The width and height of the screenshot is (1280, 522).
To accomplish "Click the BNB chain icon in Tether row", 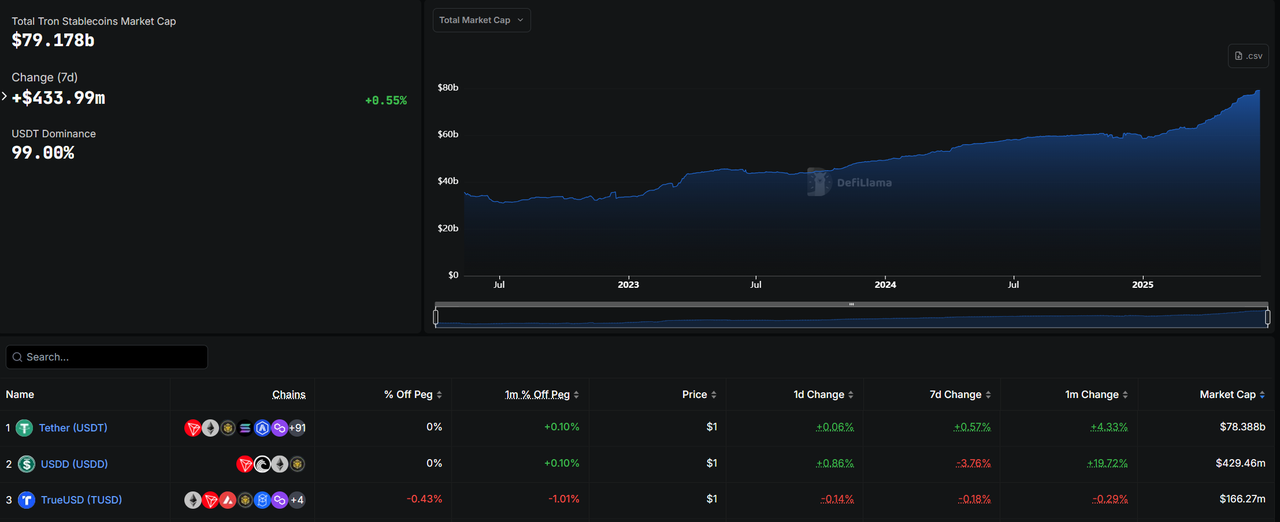I will point(228,428).
